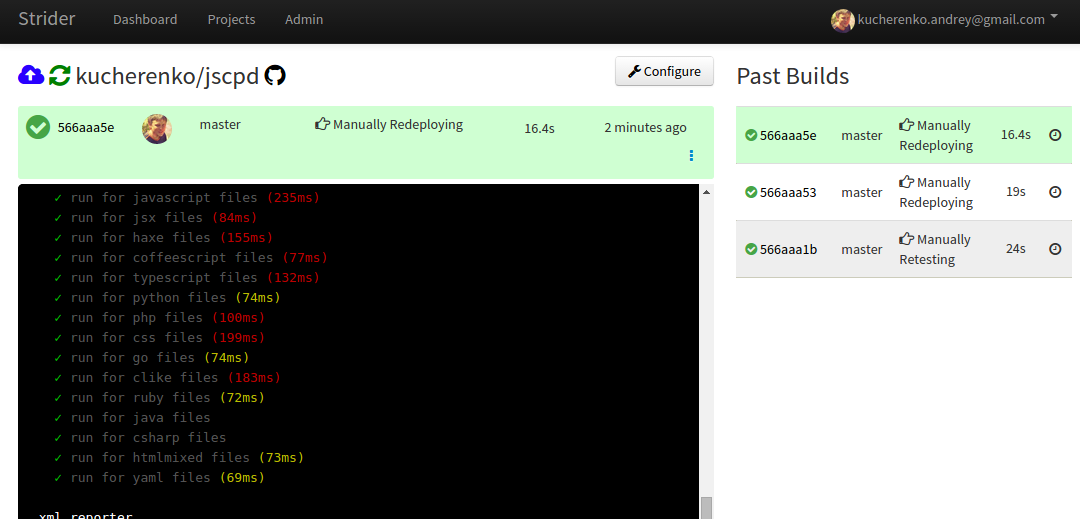1080x519 pixels.
Task: Click the Configure button
Action: (664, 72)
